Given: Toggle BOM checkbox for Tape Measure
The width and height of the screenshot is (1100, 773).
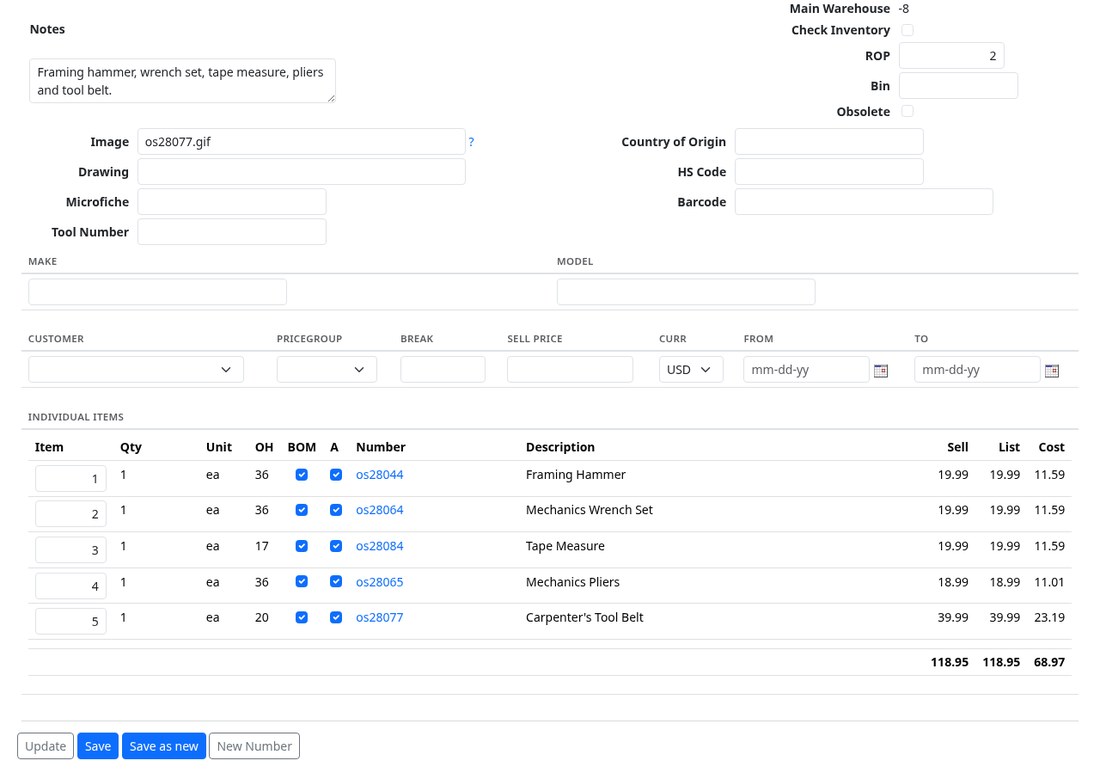Looking at the screenshot, I should click(x=302, y=546).
